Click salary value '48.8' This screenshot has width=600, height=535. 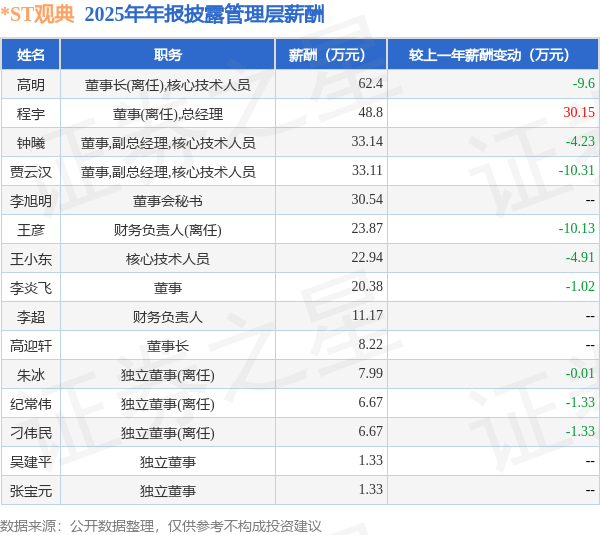coord(370,112)
